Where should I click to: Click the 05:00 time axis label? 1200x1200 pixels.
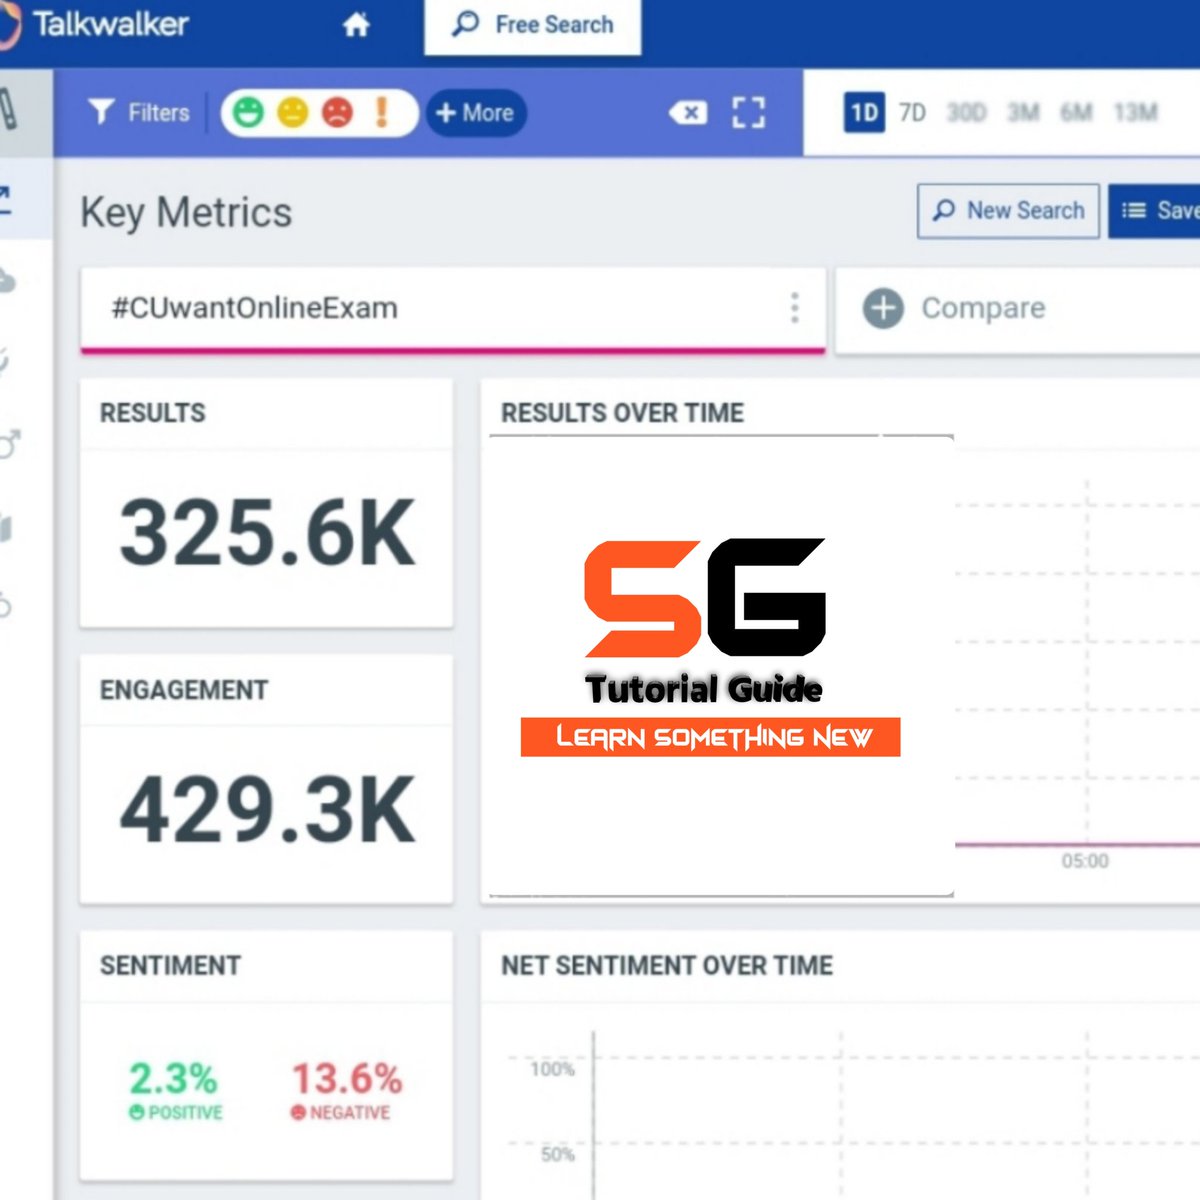tap(1085, 861)
